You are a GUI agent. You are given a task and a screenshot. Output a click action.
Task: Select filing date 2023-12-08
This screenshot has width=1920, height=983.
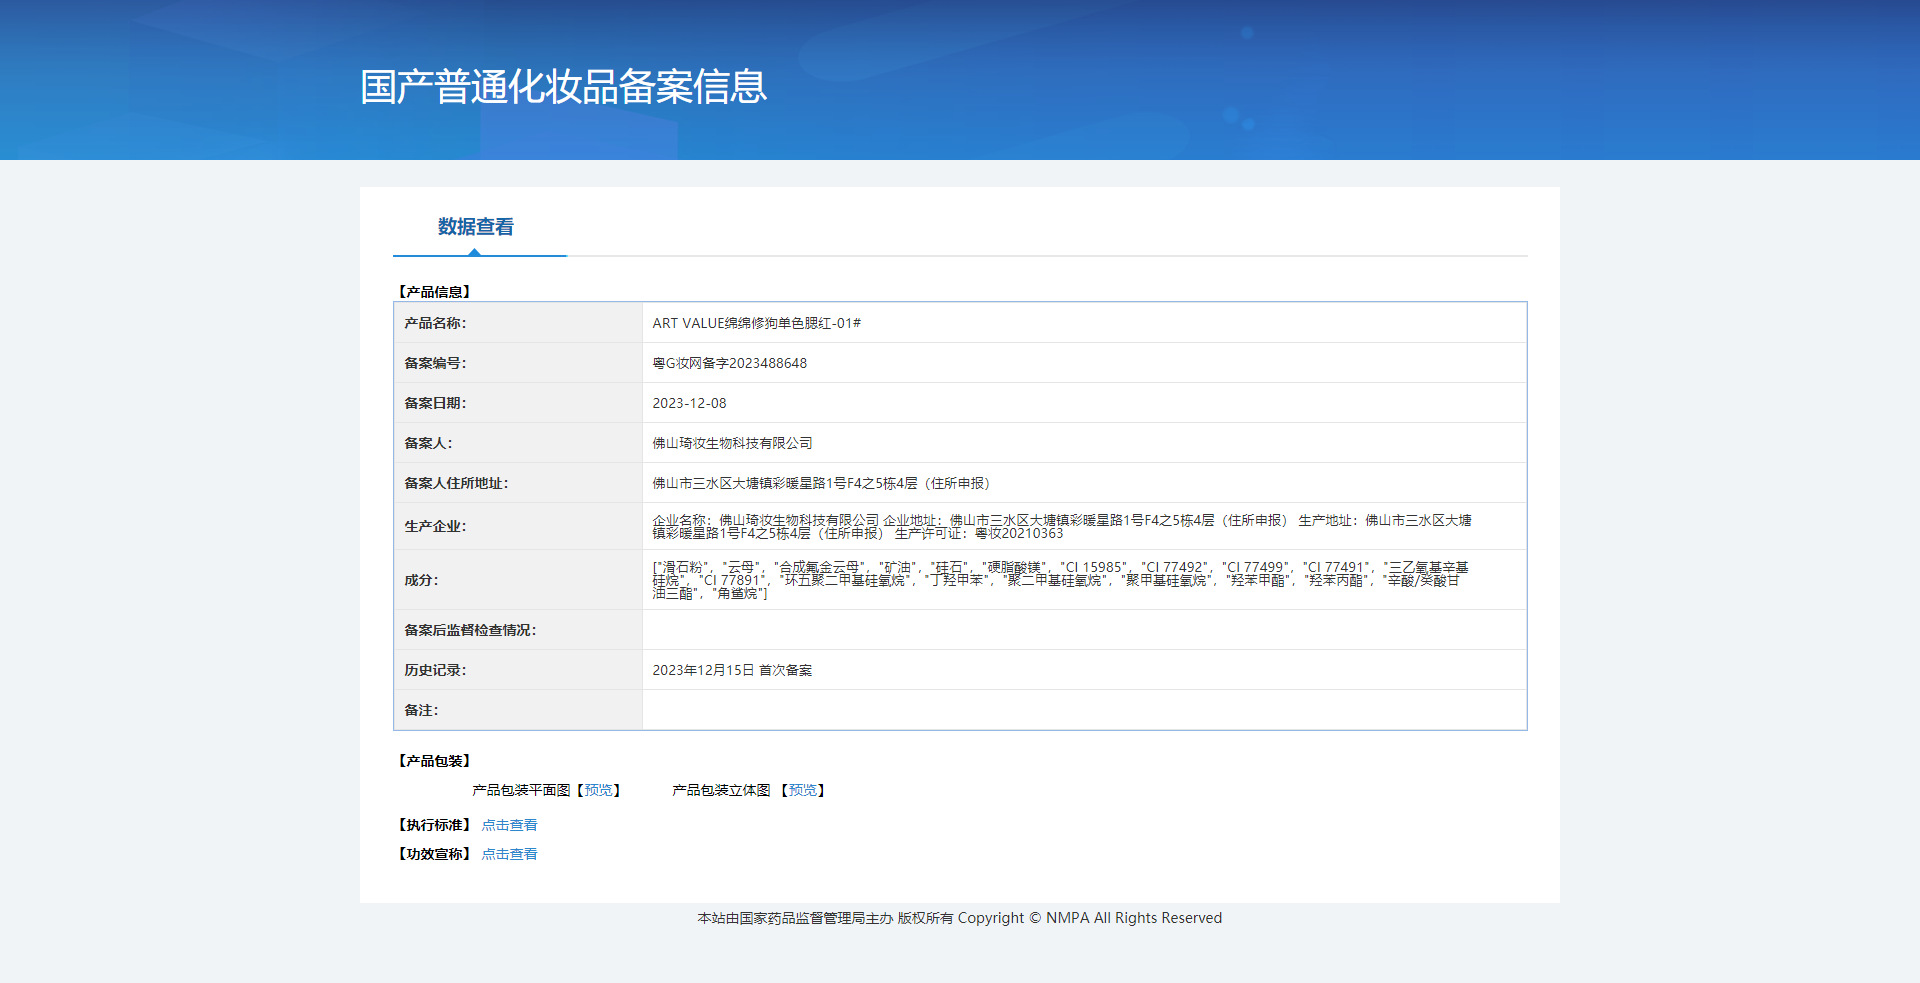689,403
